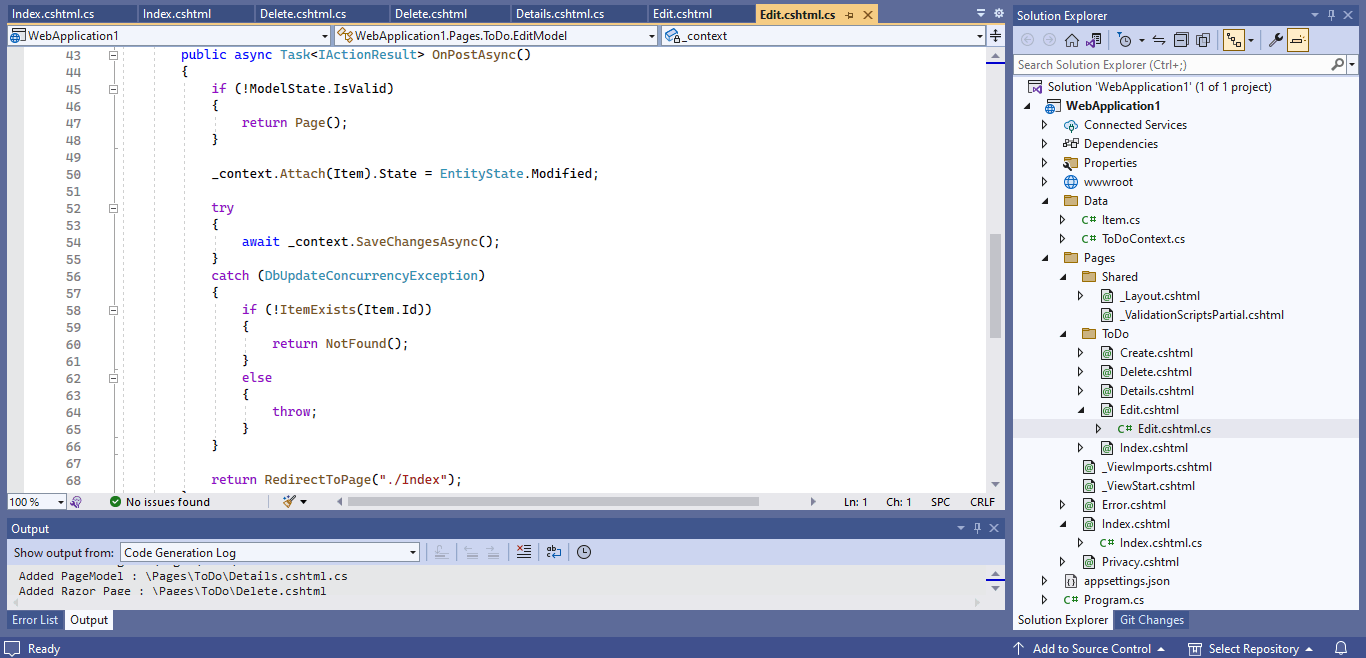Toggle the Preview Selected Items button
This screenshot has width=1366, height=658.
(x=1298, y=40)
